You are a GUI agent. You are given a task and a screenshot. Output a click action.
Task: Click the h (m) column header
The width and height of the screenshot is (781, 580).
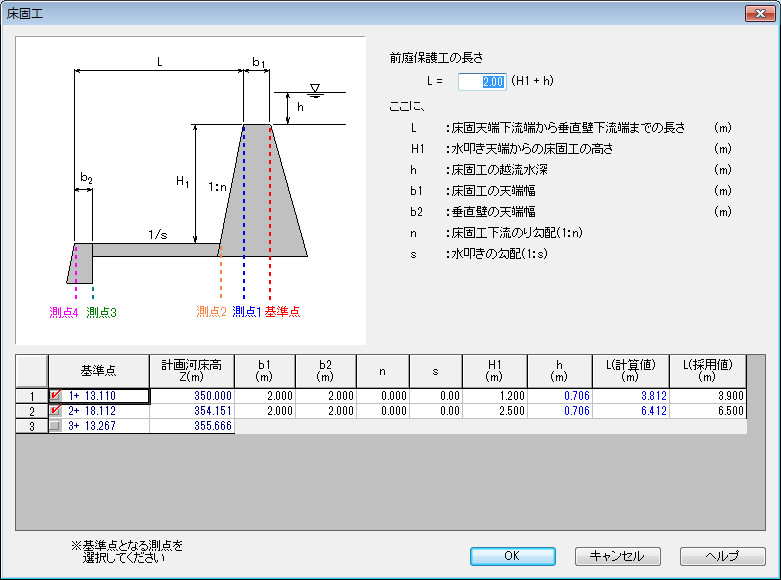(560, 371)
